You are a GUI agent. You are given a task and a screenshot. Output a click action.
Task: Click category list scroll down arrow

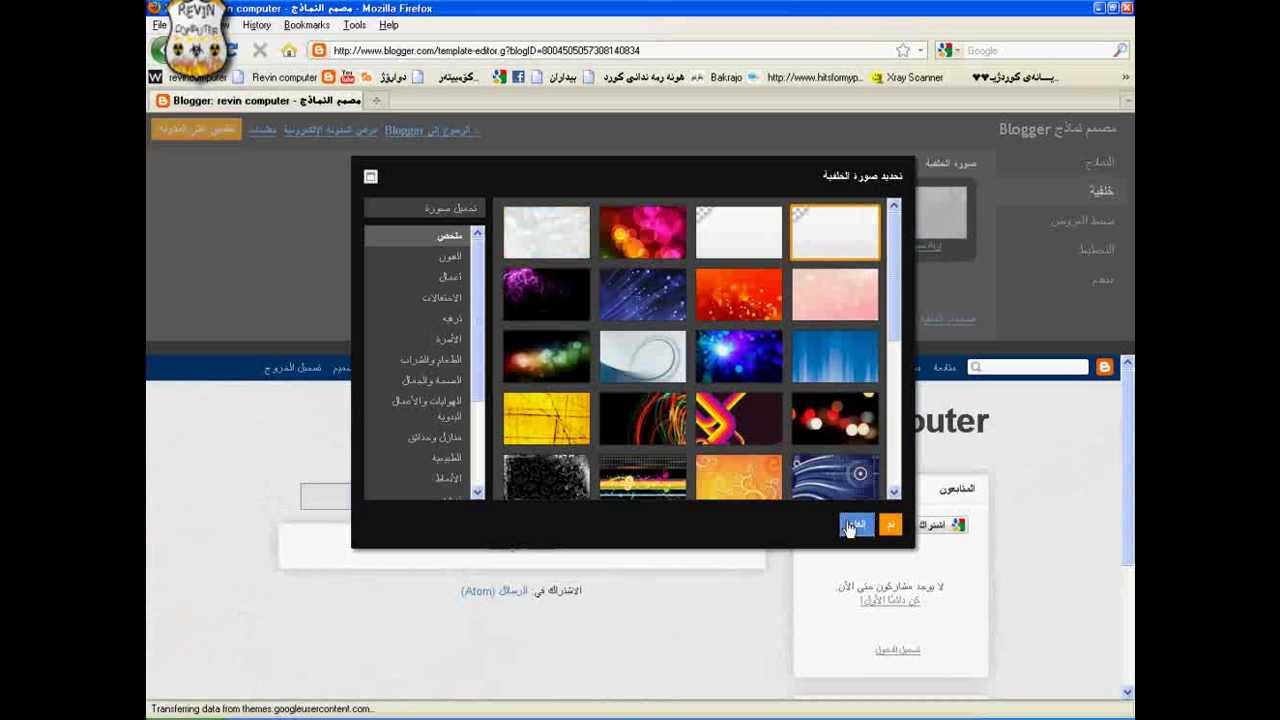pos(477,492)
